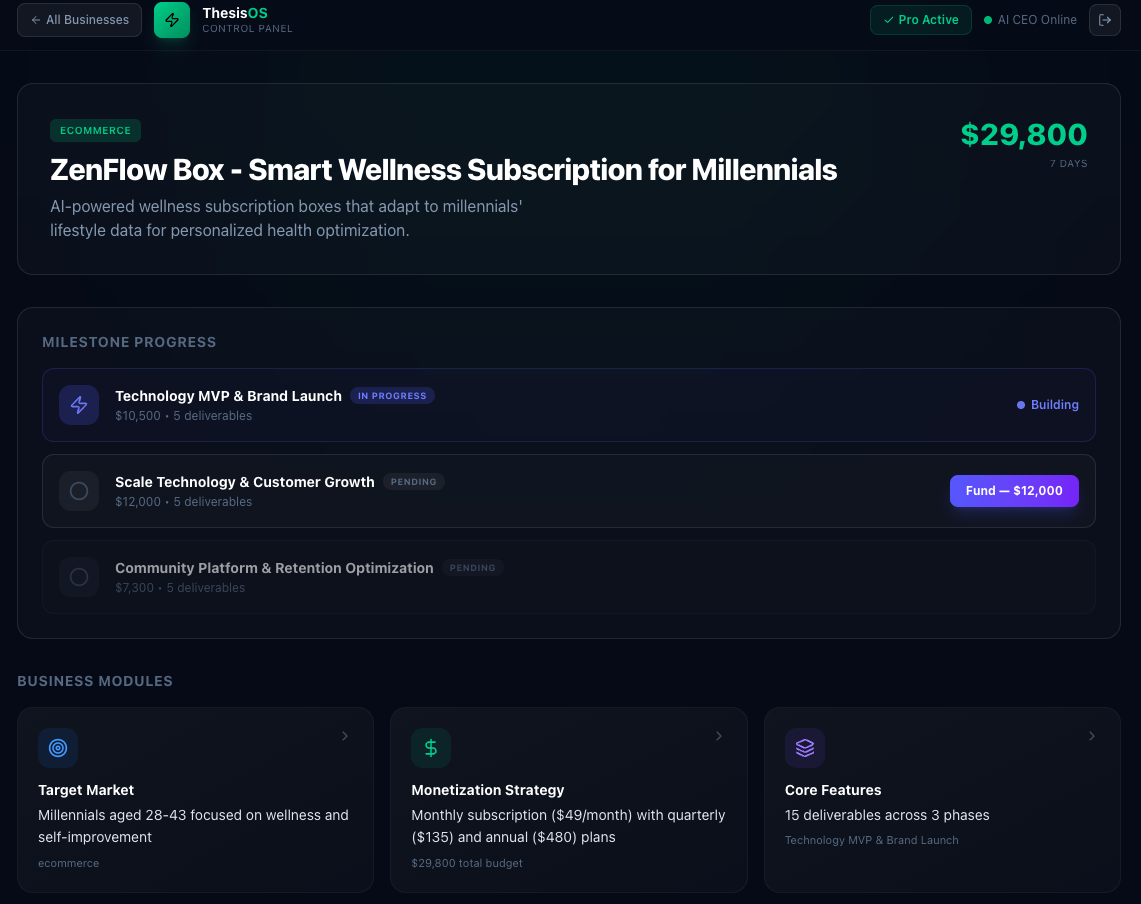
Task: Click the ThesisOS lightning bolt logo icon
Action: [171, 19]
